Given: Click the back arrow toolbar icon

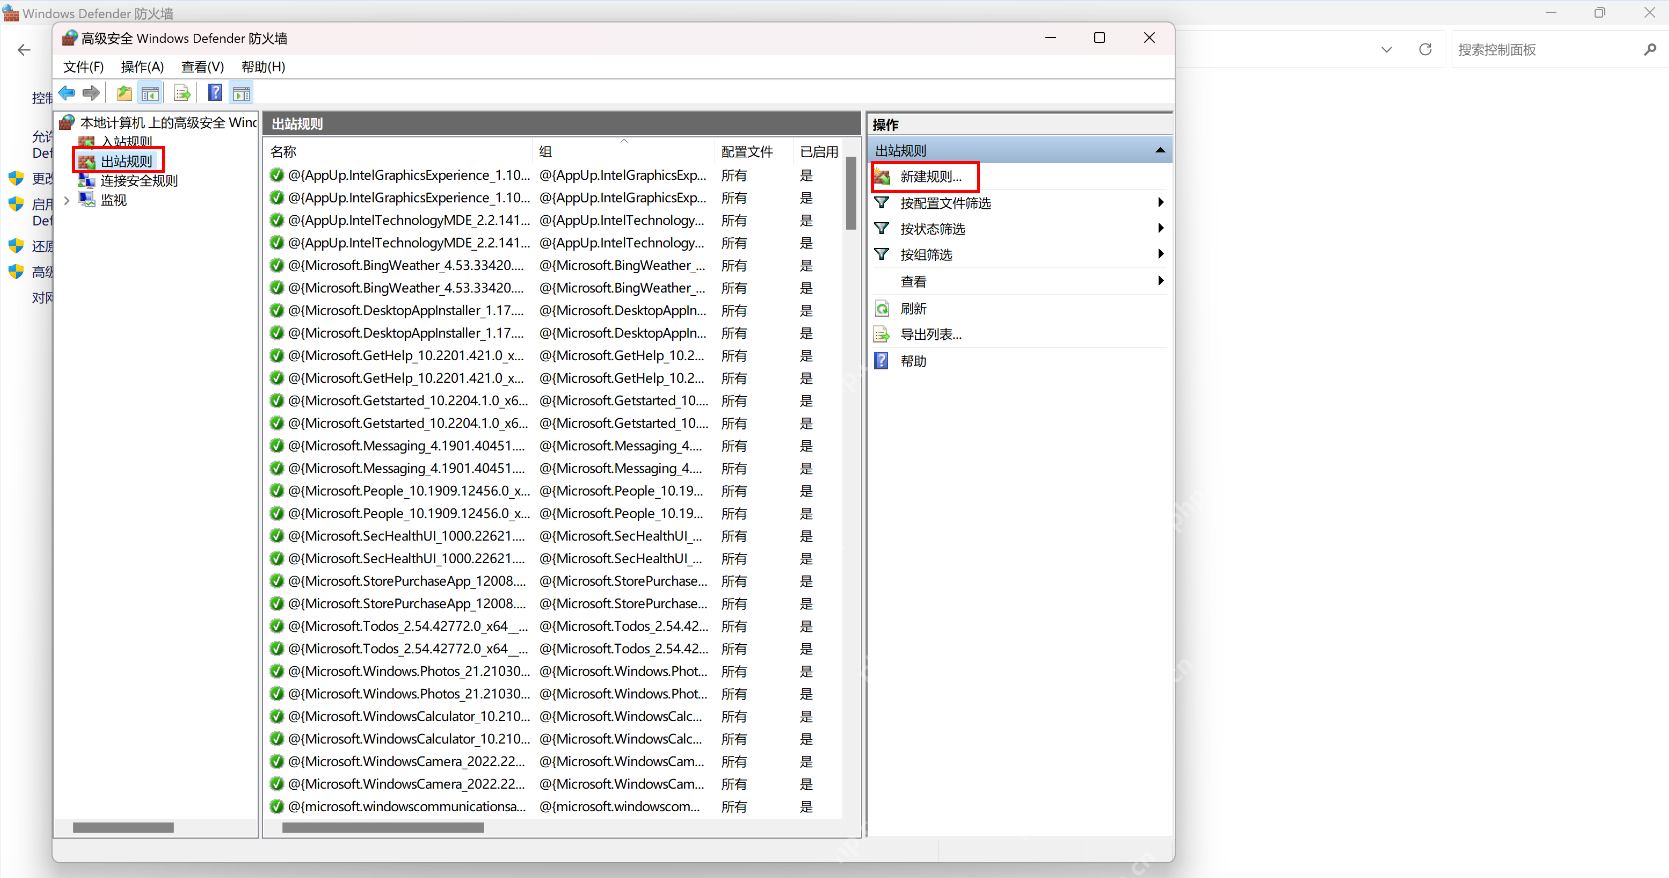Looking at the screenshot, I should point(66,93).
